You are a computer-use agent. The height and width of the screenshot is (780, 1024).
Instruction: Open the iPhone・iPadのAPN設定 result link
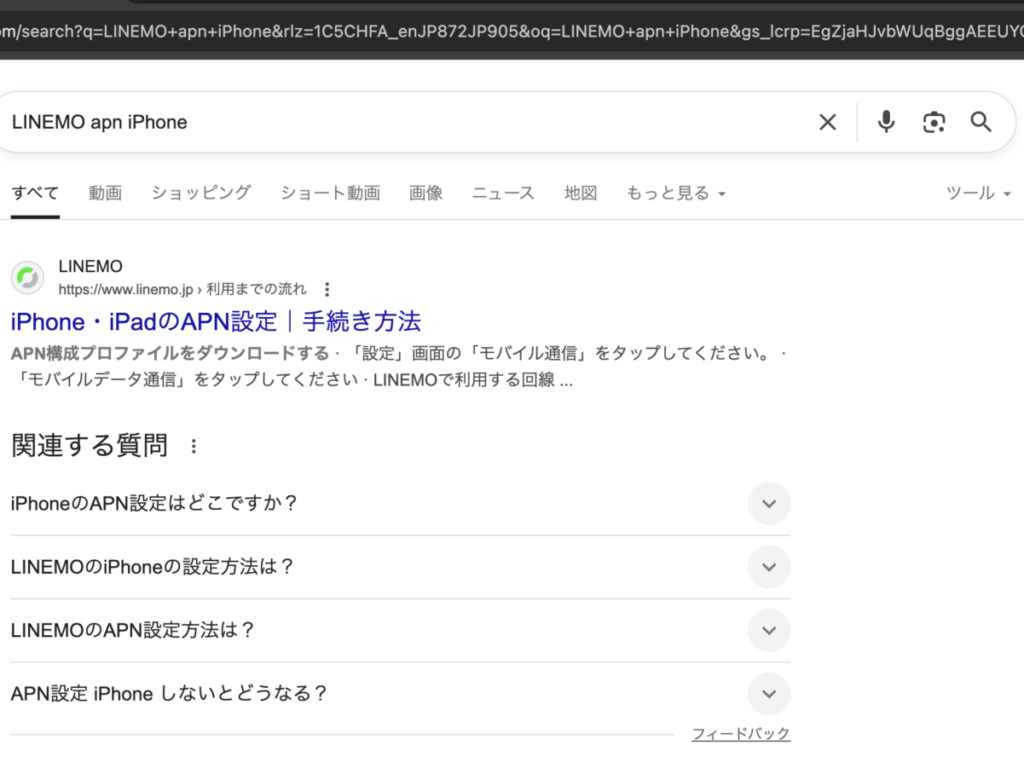pos(216,322)
